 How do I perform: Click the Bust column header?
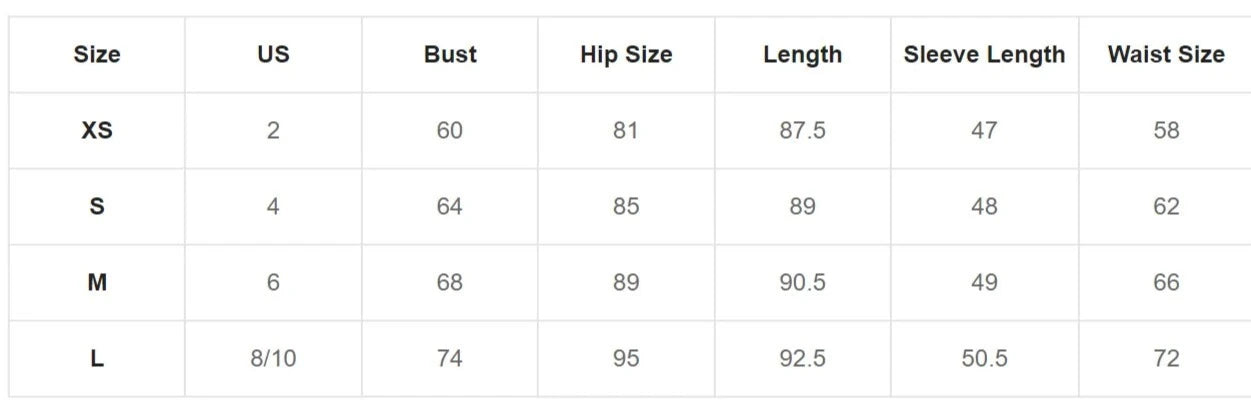450,55
